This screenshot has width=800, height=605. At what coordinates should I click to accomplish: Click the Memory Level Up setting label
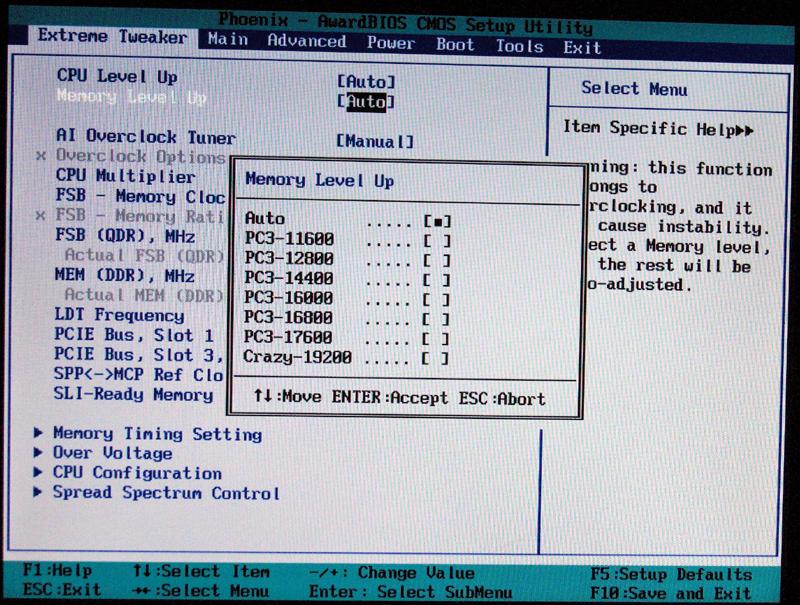pyautogui.click(x=132, y=96)
